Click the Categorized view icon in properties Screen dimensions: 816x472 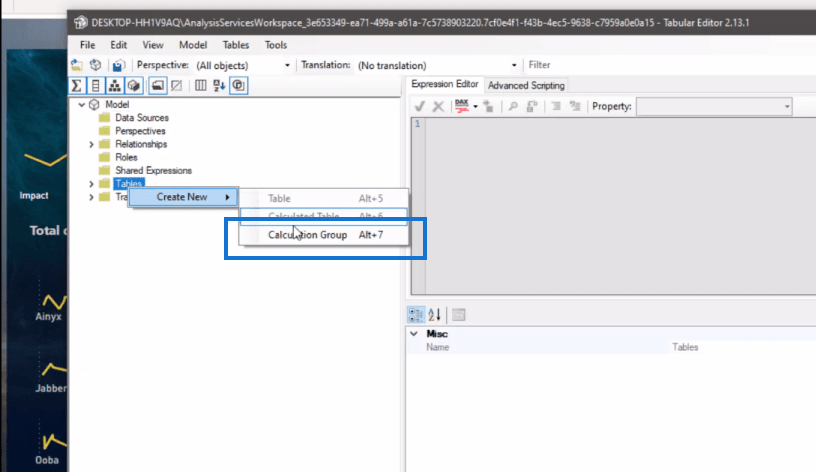click(416, 314)
